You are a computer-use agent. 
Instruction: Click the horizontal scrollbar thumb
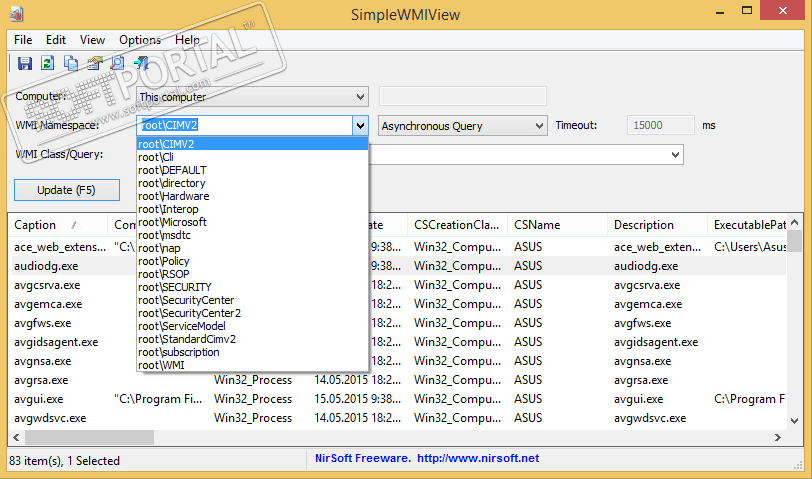tap(89, 438)
